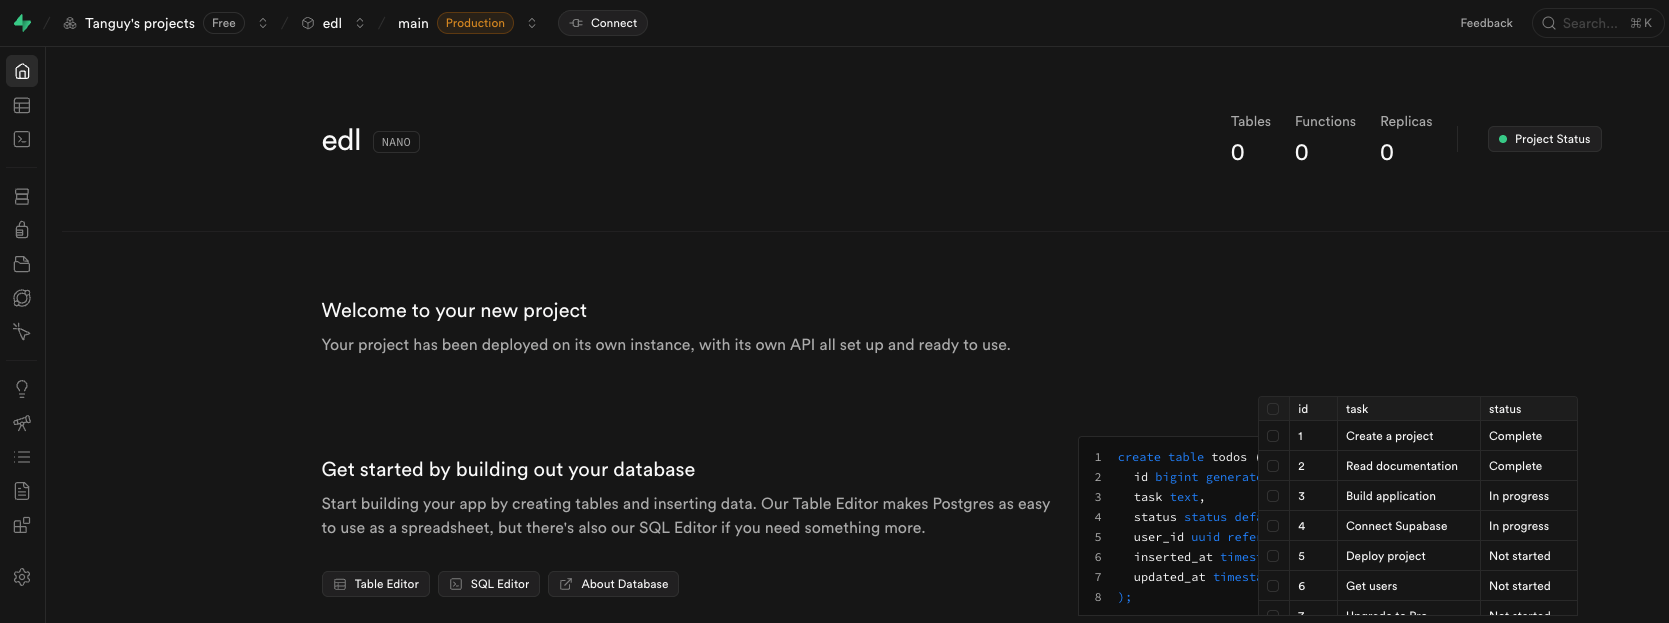Expand the organization switcher next to Free badge
1669x623 pixels.
(263, 23)
